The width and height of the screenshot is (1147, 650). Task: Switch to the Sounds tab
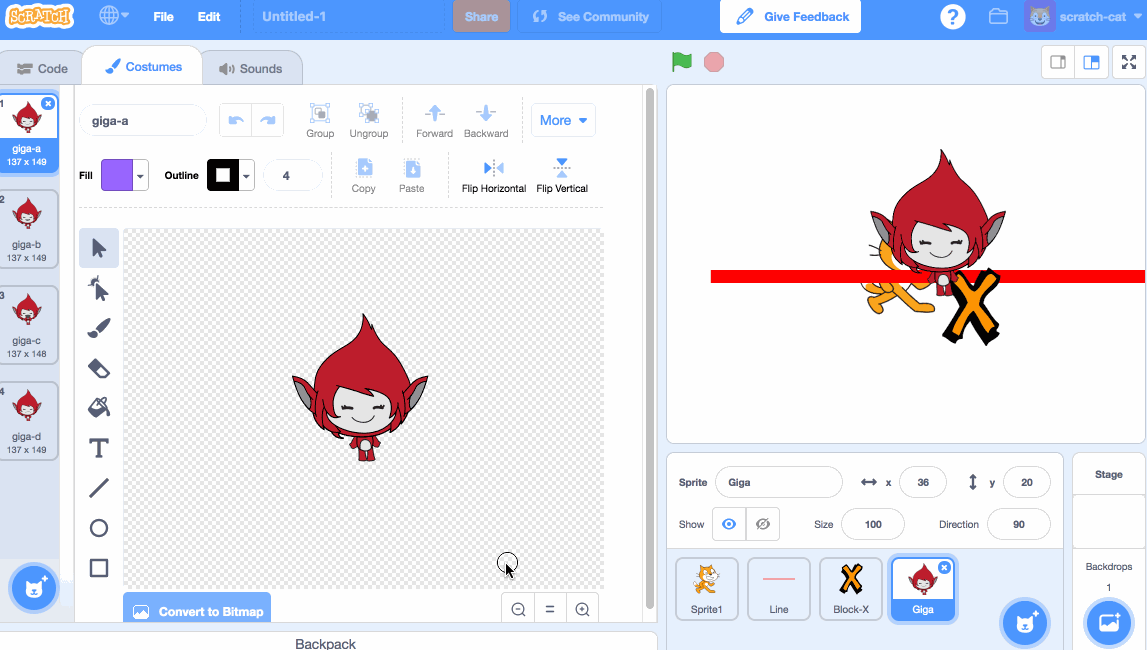point(251,69)
